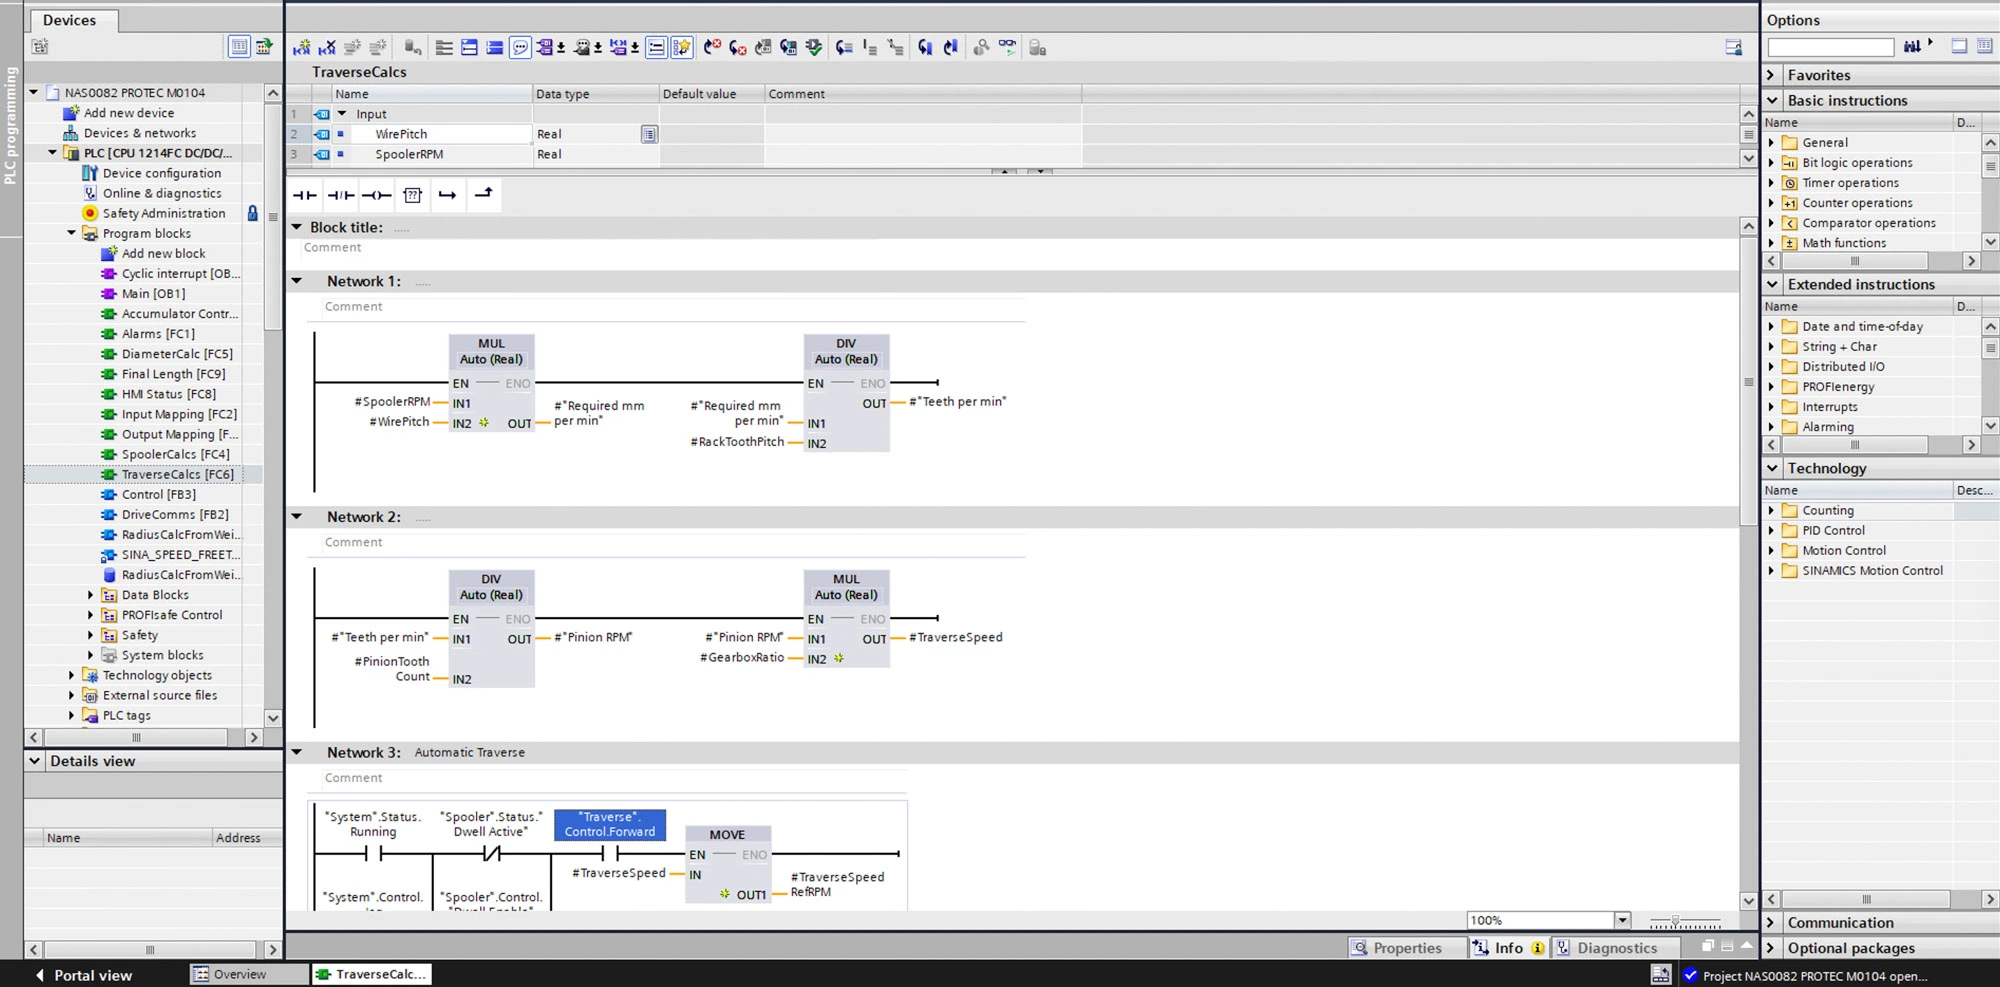Click the Safety Administration lock icon
The image size is (2000, 987).
coord(252,213)
